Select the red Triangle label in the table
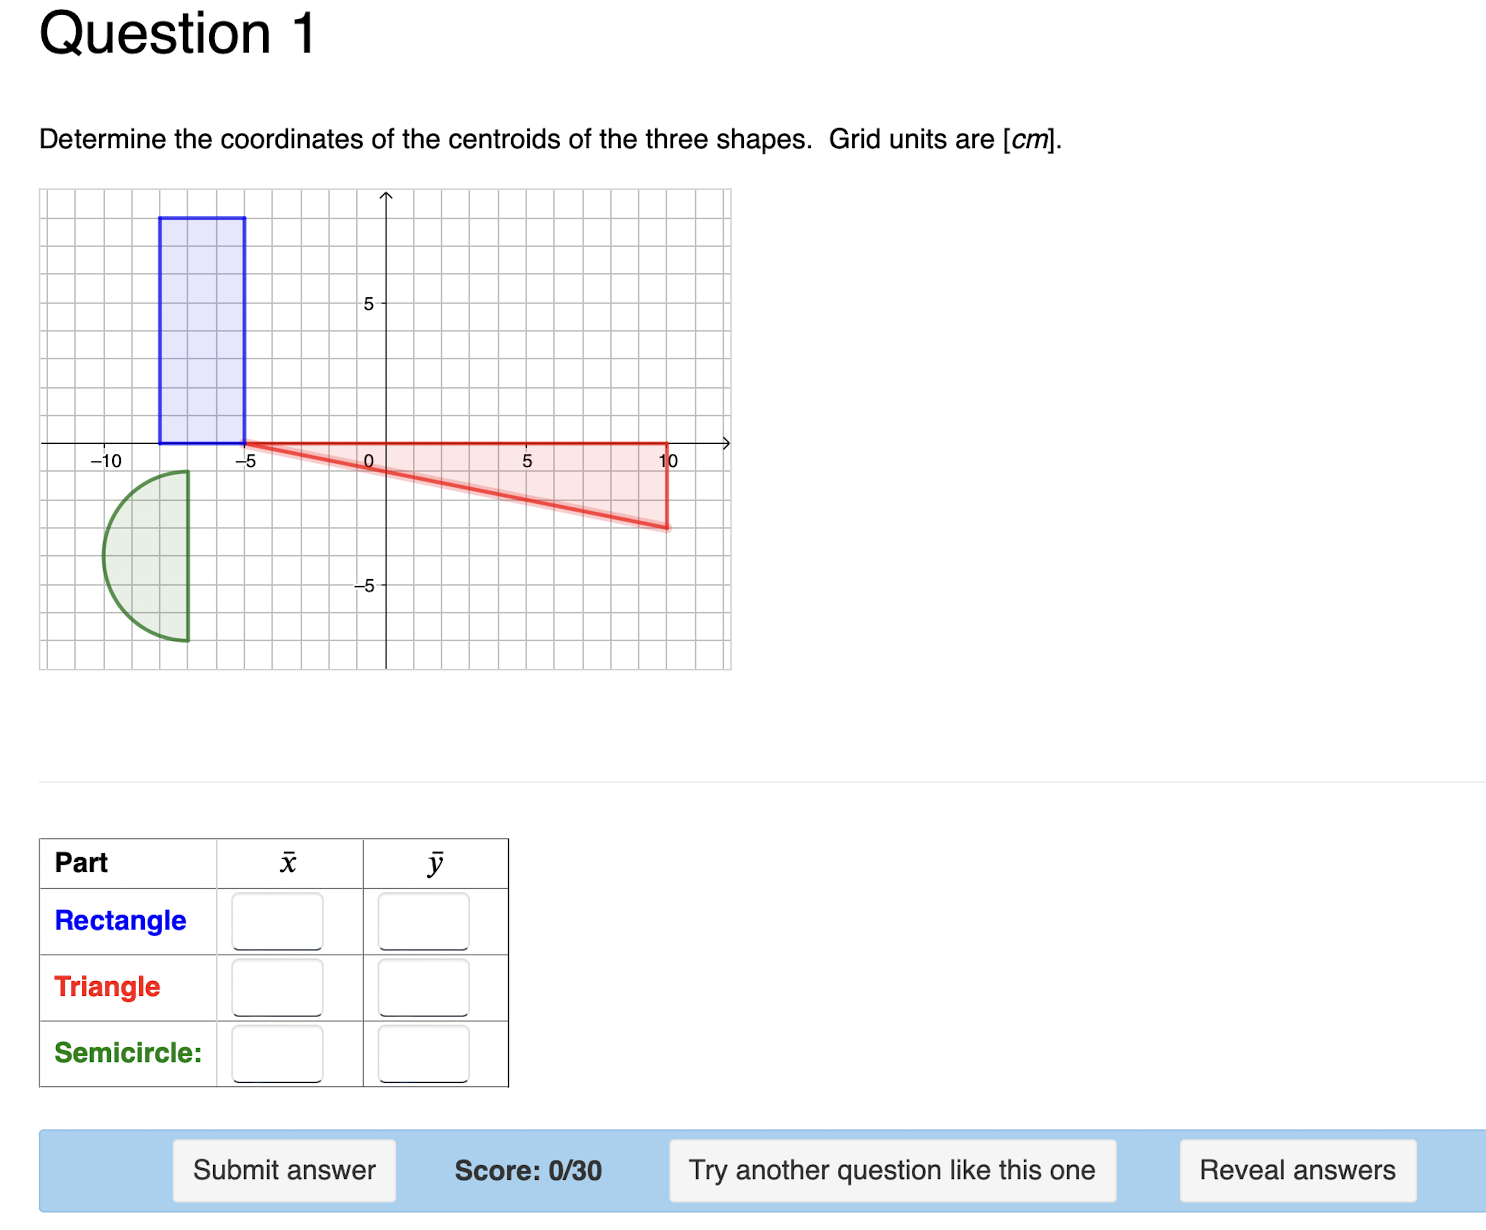 [x=106, y=986]
